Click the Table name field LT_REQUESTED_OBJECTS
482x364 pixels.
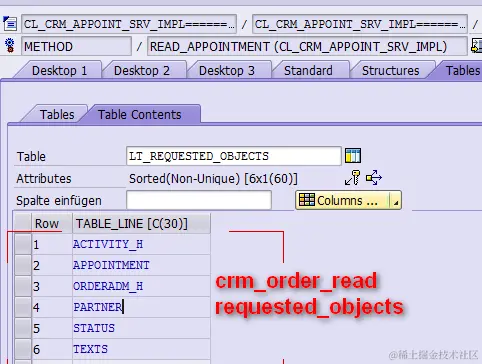coord(234,156)
